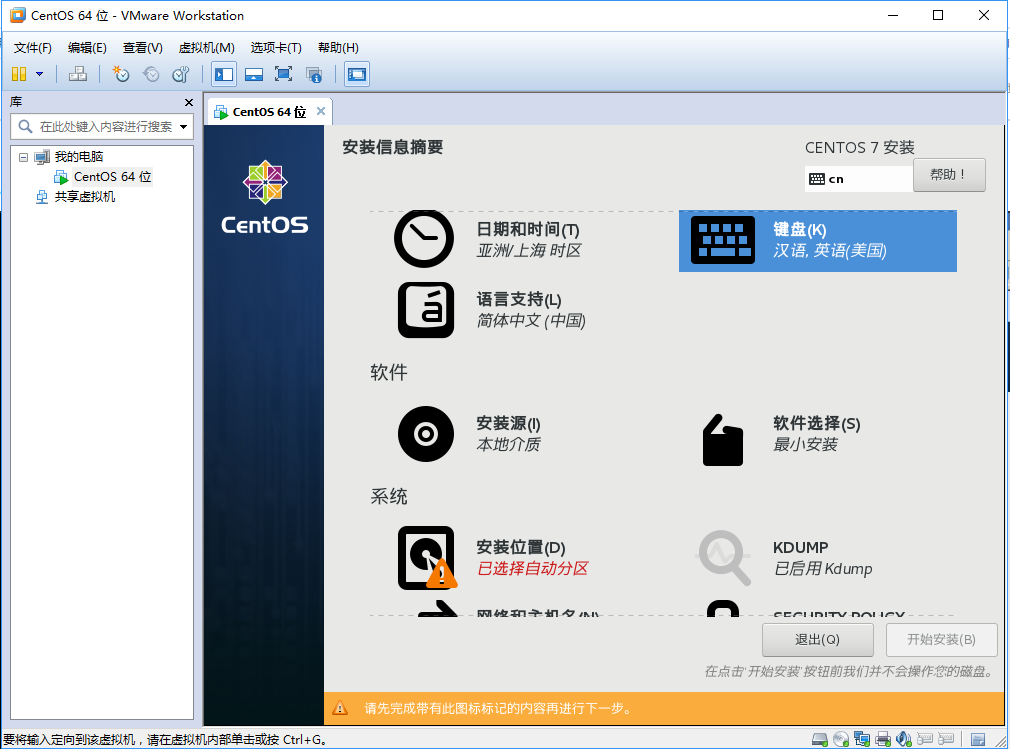Toggle the thumbnail bar view
Screen dimensions: 1010x749
tap(254, 74)
